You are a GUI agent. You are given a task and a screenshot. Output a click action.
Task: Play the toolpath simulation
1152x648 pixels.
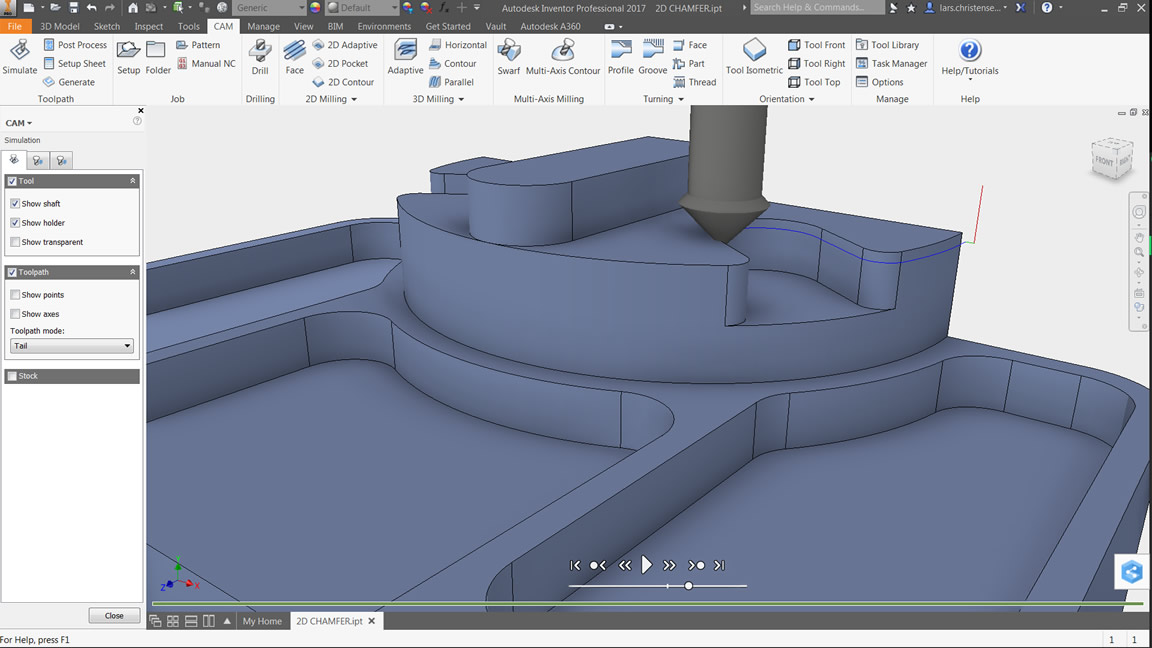pyautogui.click(x=646, y=565)
